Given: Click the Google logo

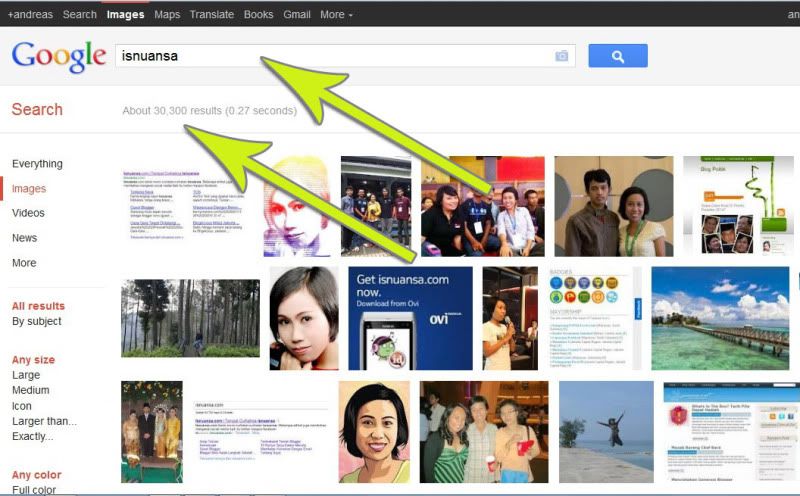Looking at the screenshot, I should click(59, 56).
